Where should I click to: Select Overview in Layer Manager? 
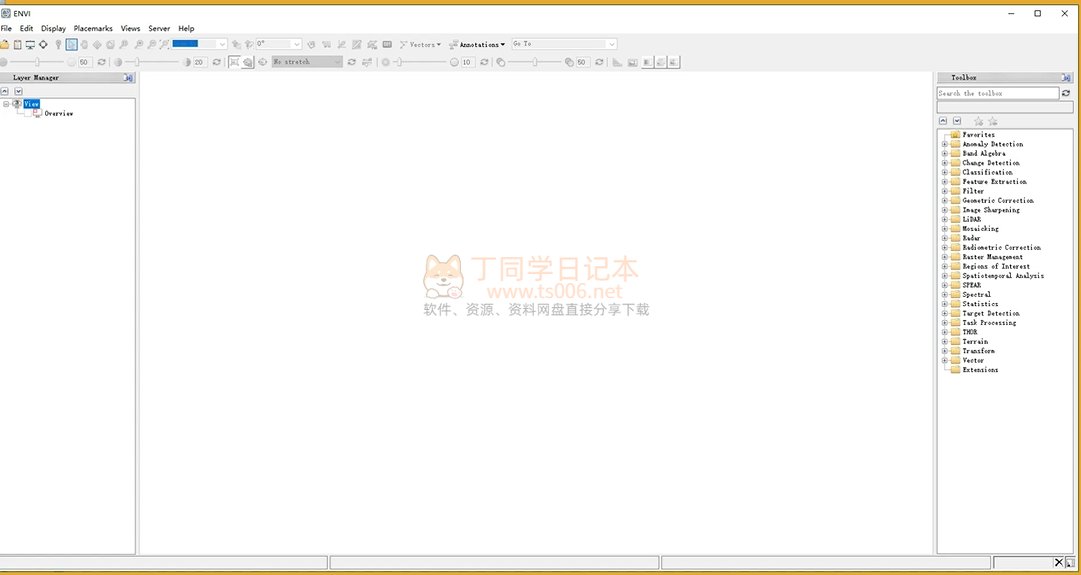coord(59,114)
